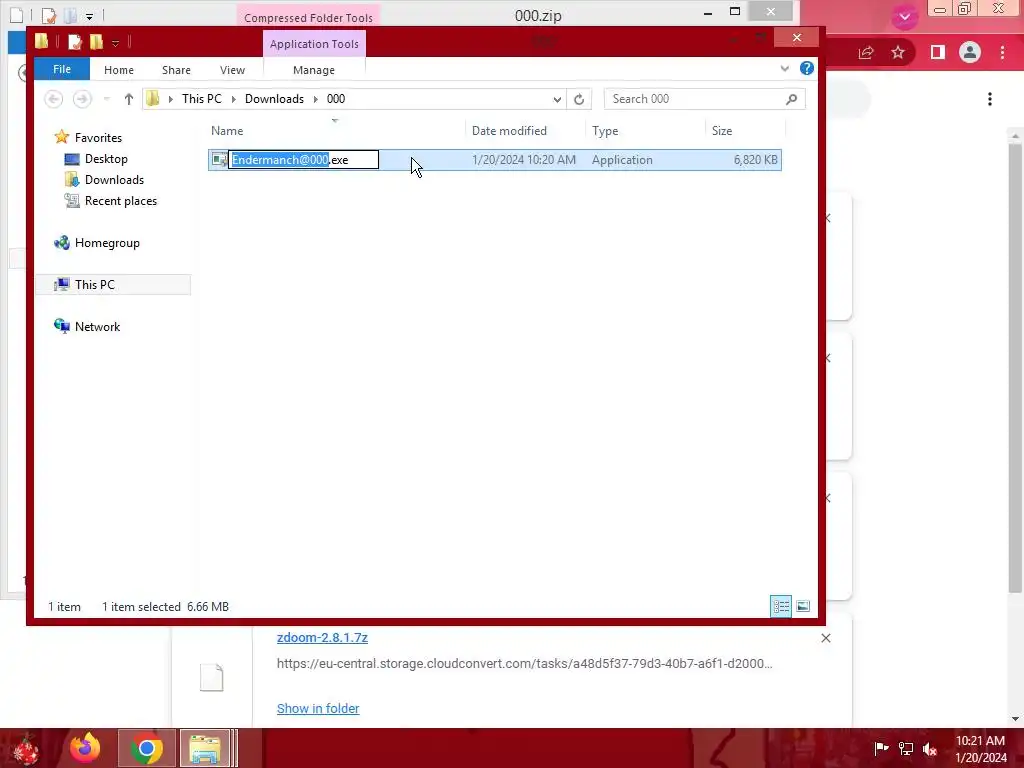Image resolution: width=1024 pixels, height=768 pixels.
Task: Open the Share ribbon tab
Action: pos(176,70)
